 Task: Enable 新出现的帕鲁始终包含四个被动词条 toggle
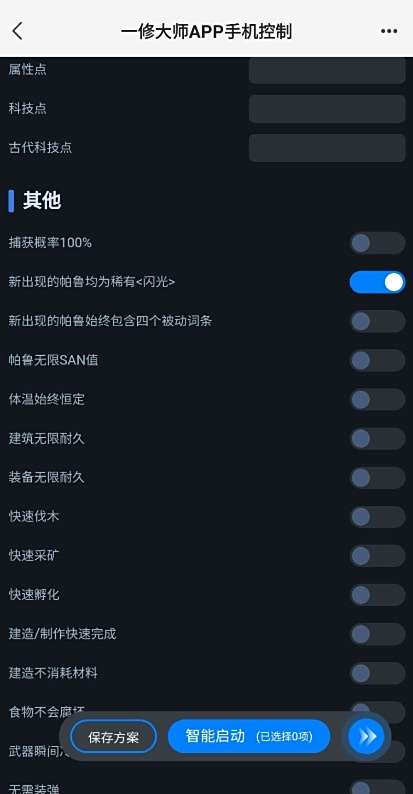[x=377, y=322]
